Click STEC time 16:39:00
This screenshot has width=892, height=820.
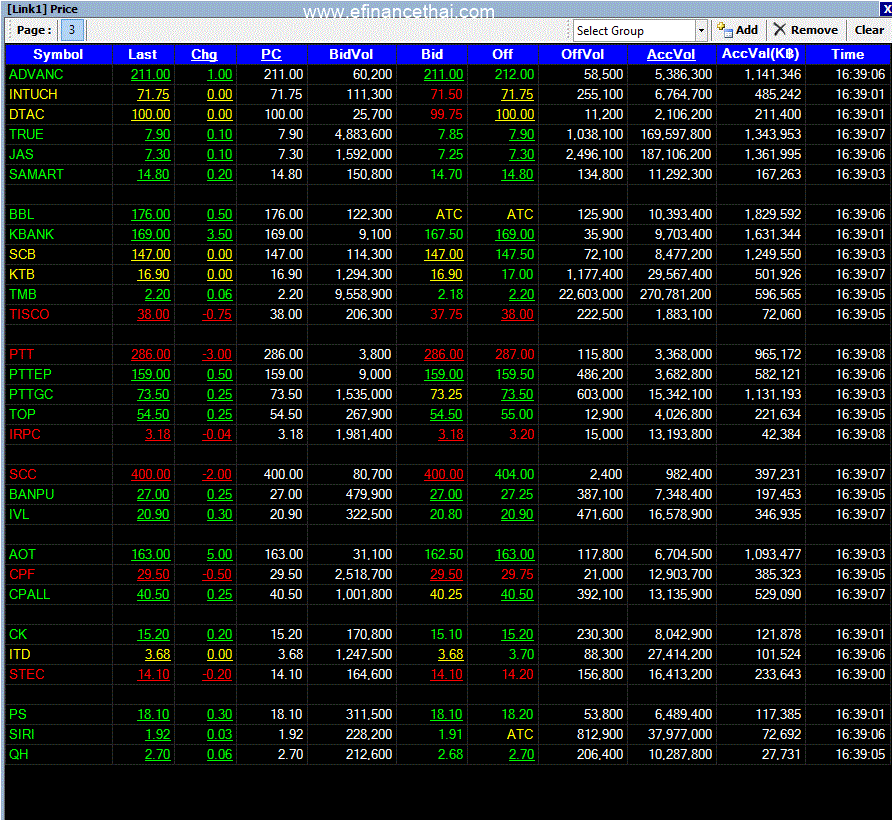(860, 674)
